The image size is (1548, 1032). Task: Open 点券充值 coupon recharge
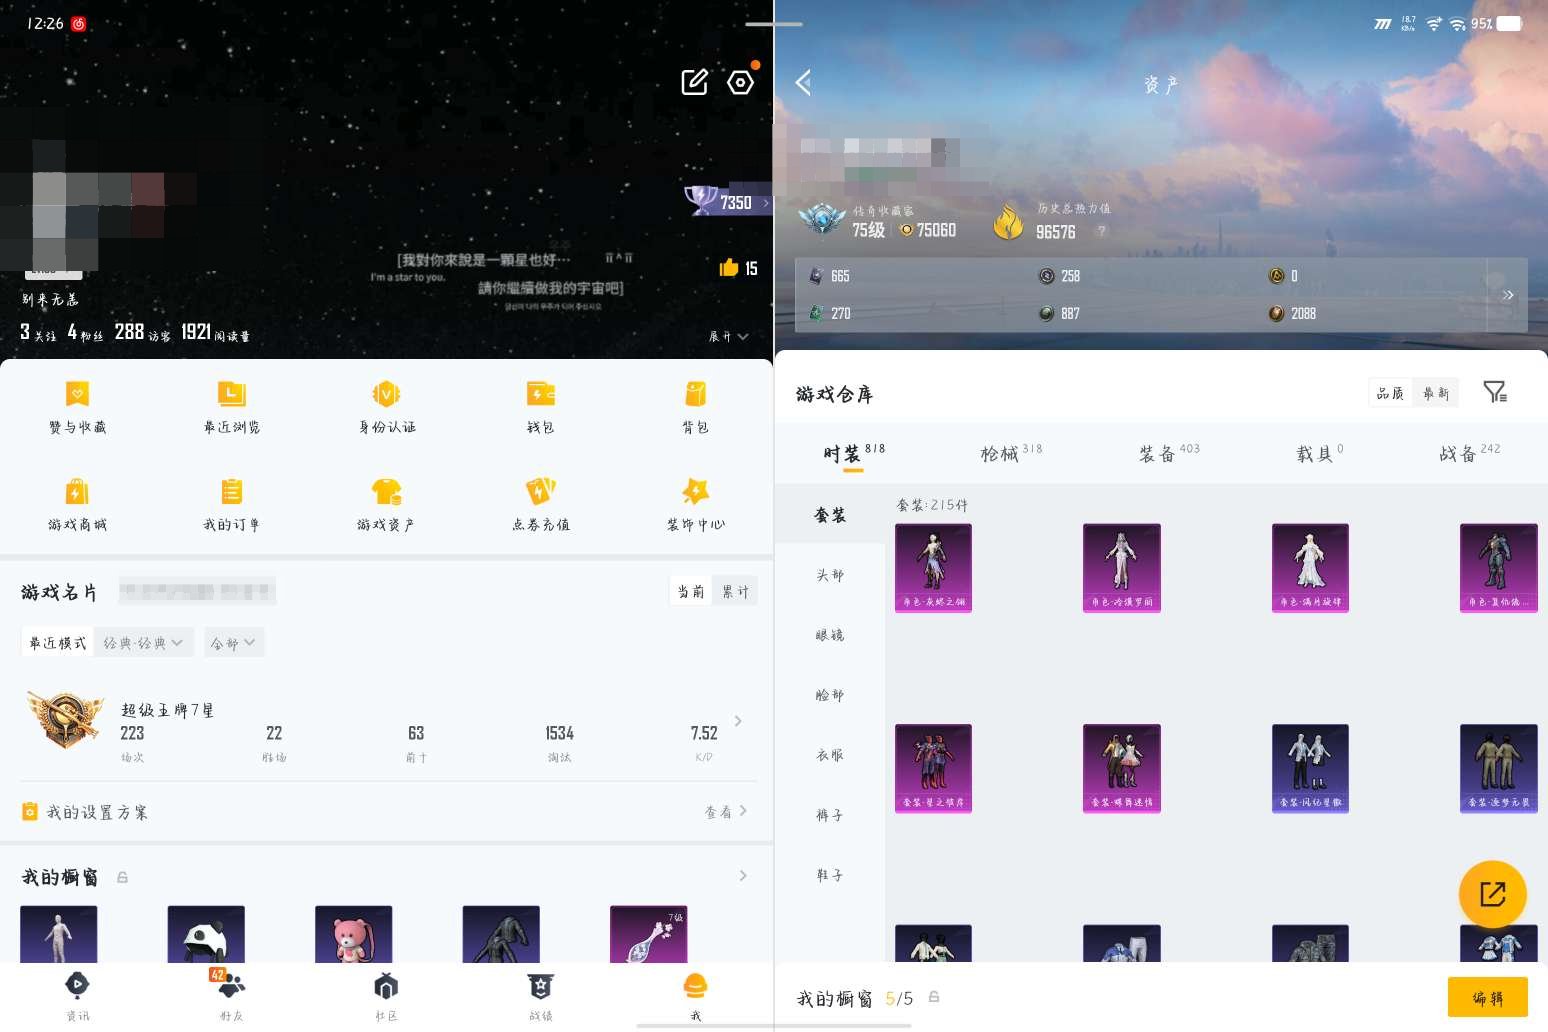point(541,505)
